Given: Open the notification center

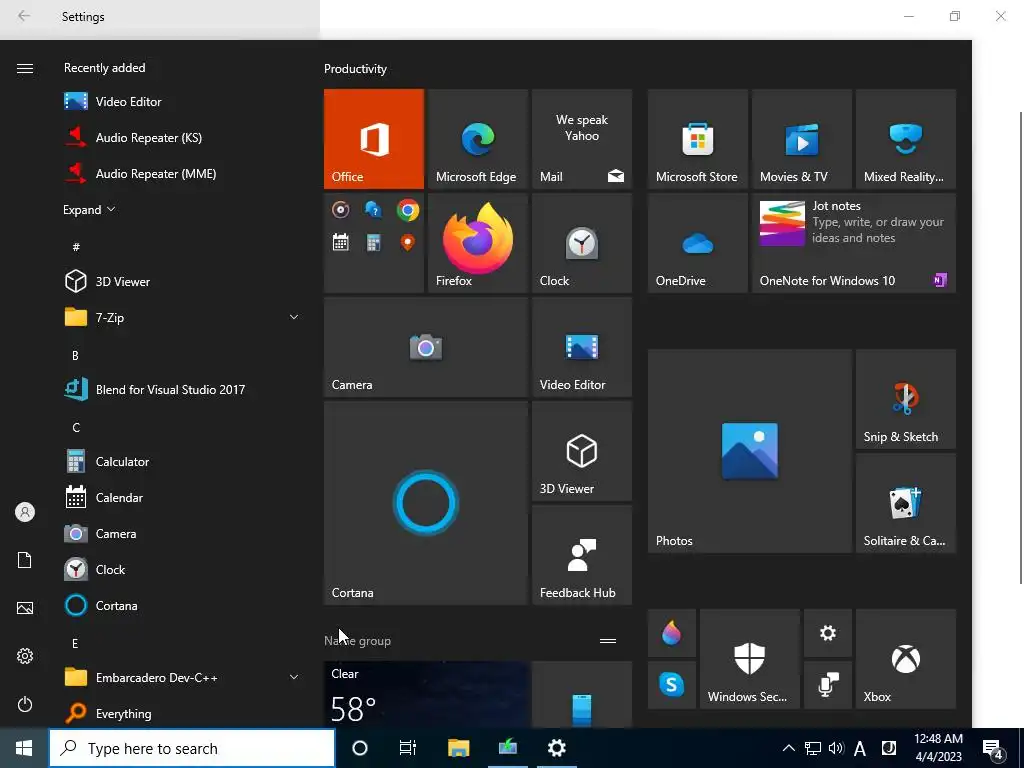Looking at the screenshot, I should pos(993,749).
